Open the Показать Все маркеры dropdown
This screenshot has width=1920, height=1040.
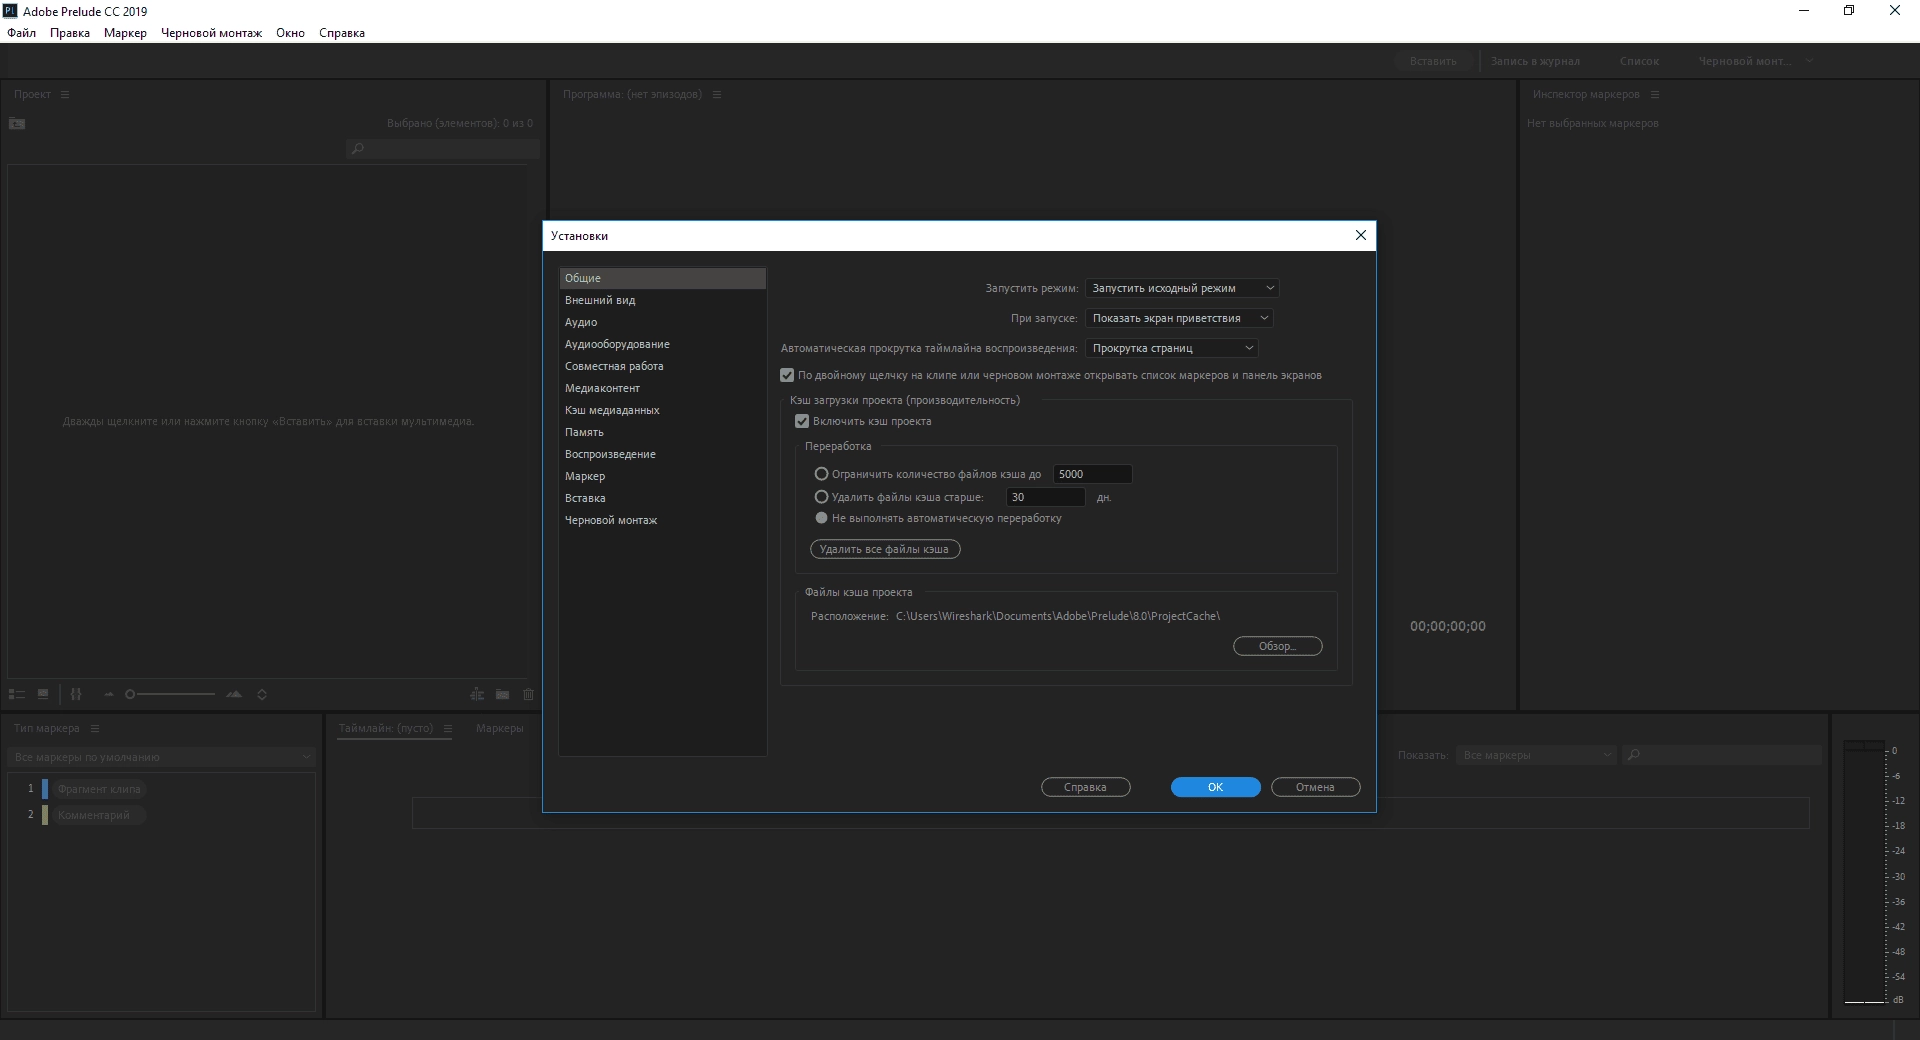[x=1536, y=755]
